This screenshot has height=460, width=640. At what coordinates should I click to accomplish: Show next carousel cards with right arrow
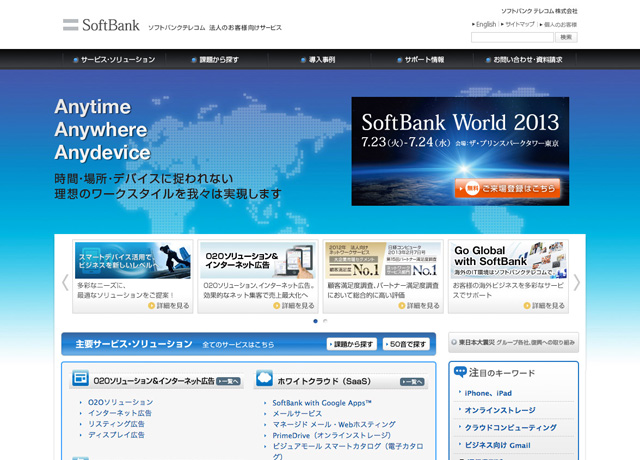point(576,282)
